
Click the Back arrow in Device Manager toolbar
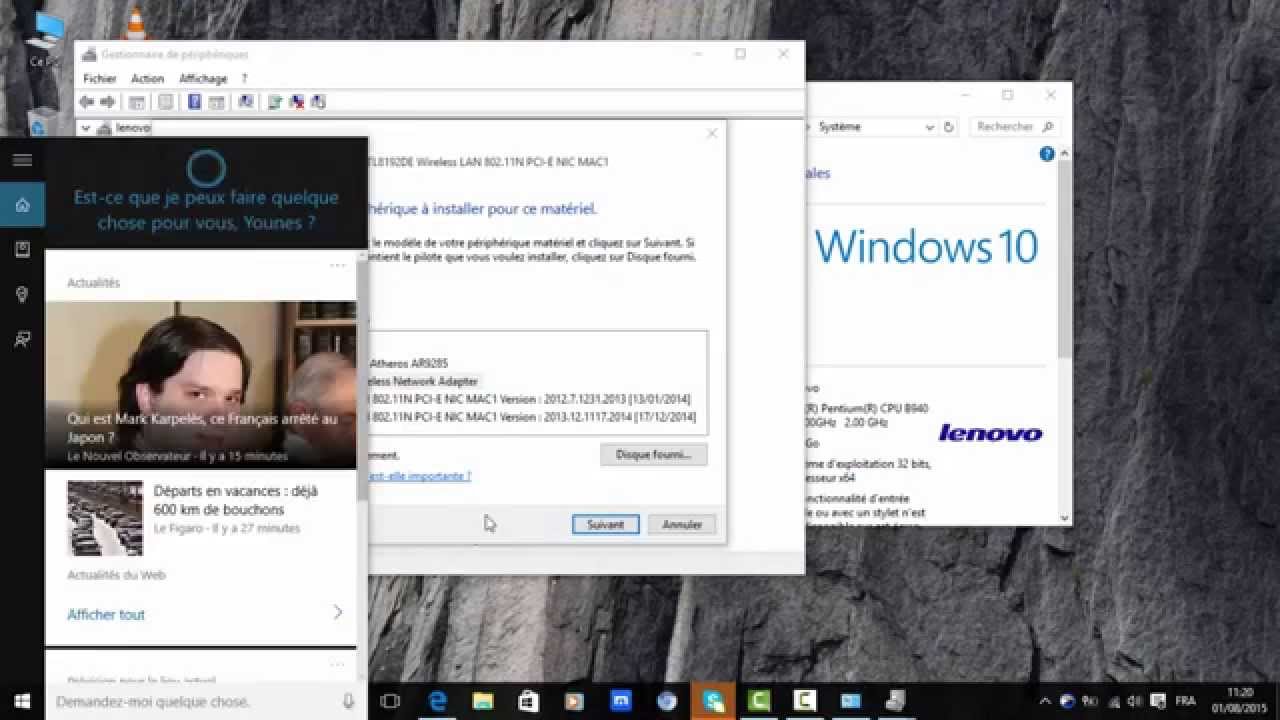click(87, 102)
